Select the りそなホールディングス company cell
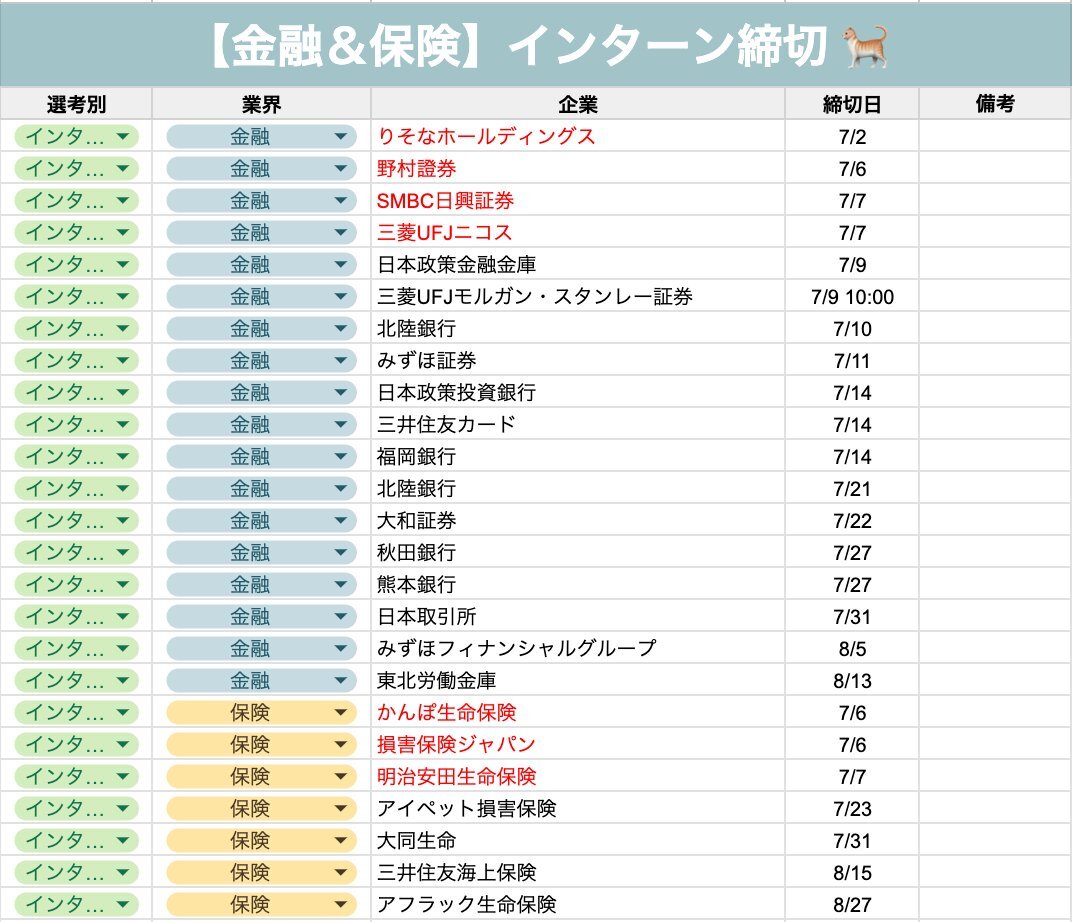1072x922 pixels. 578,137
